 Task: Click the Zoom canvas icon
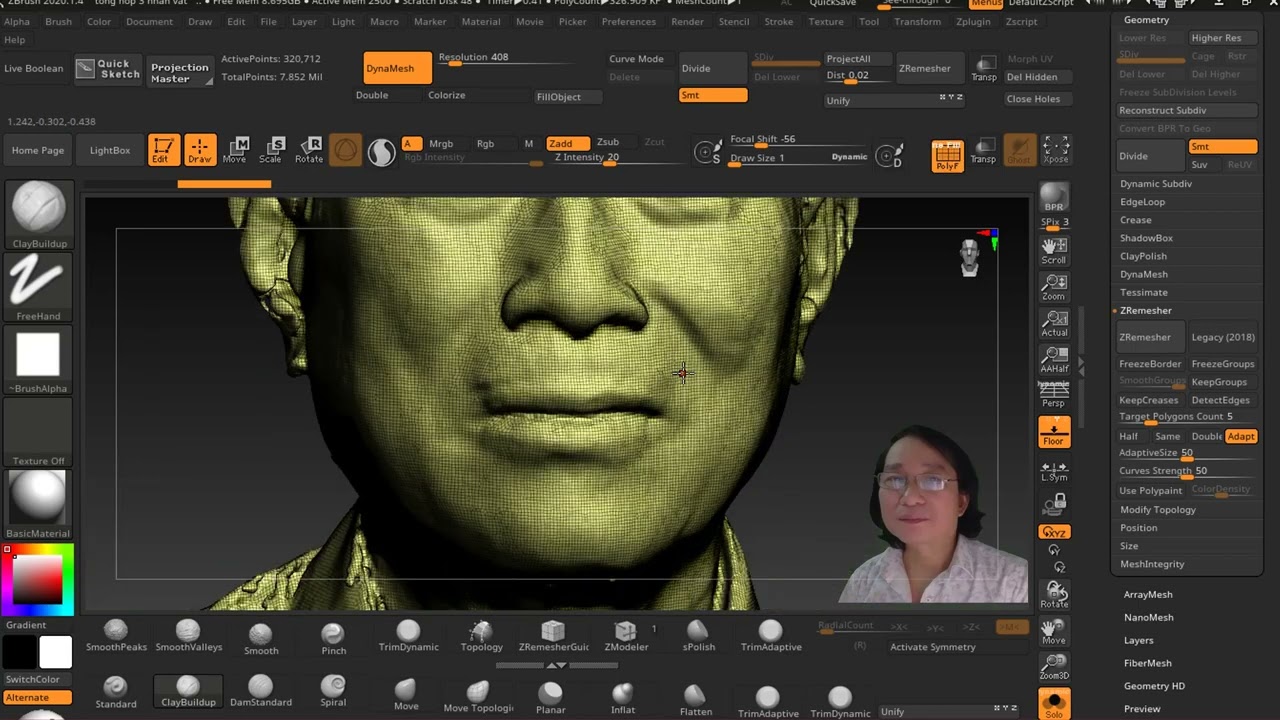[x=1054, y=287]
